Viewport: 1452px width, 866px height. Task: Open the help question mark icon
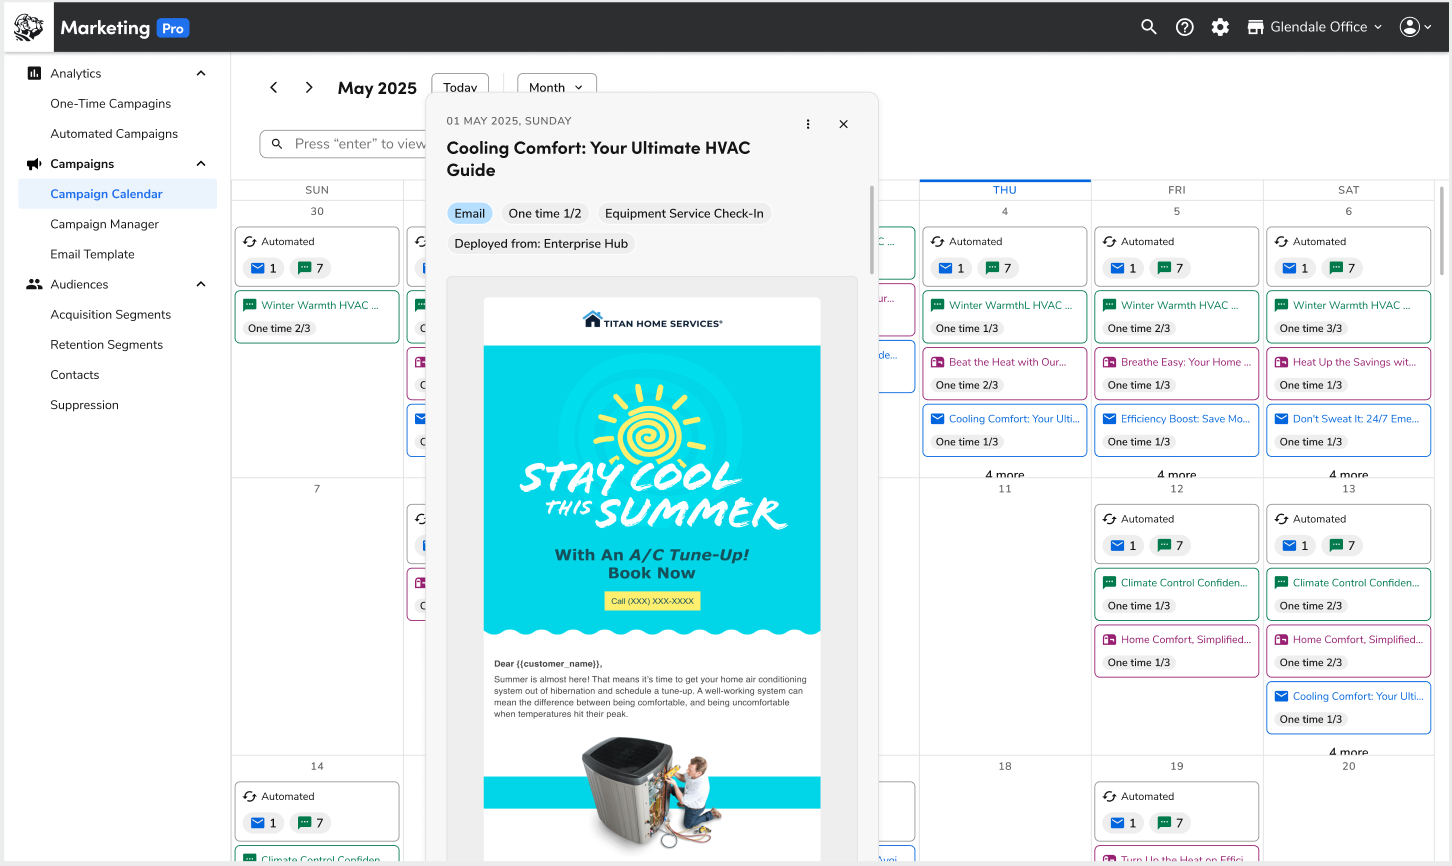tap(1185, 27)
